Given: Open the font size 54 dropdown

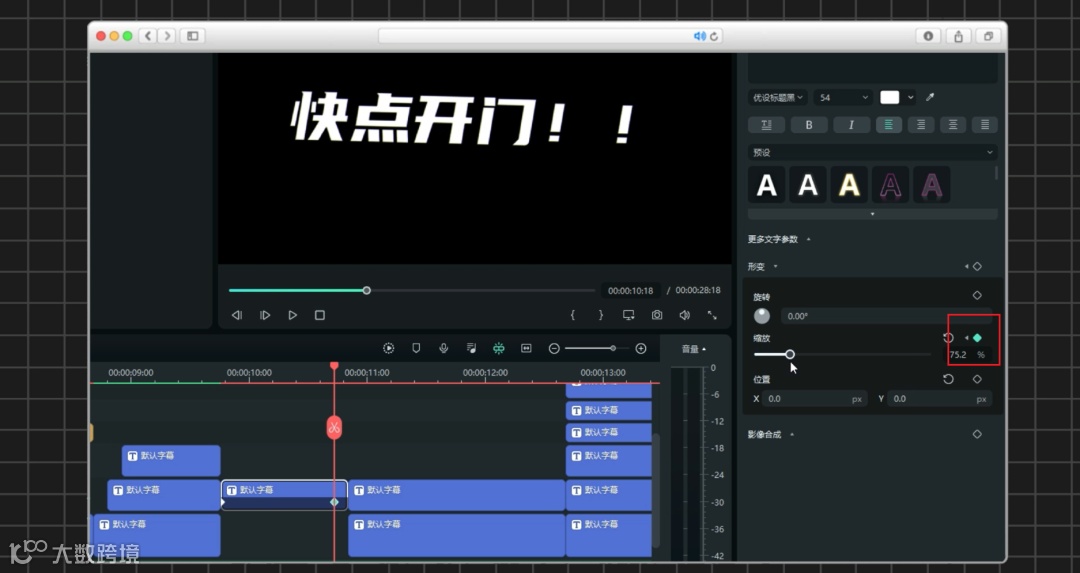Looking at the screenshot, I should coord(843,98).
